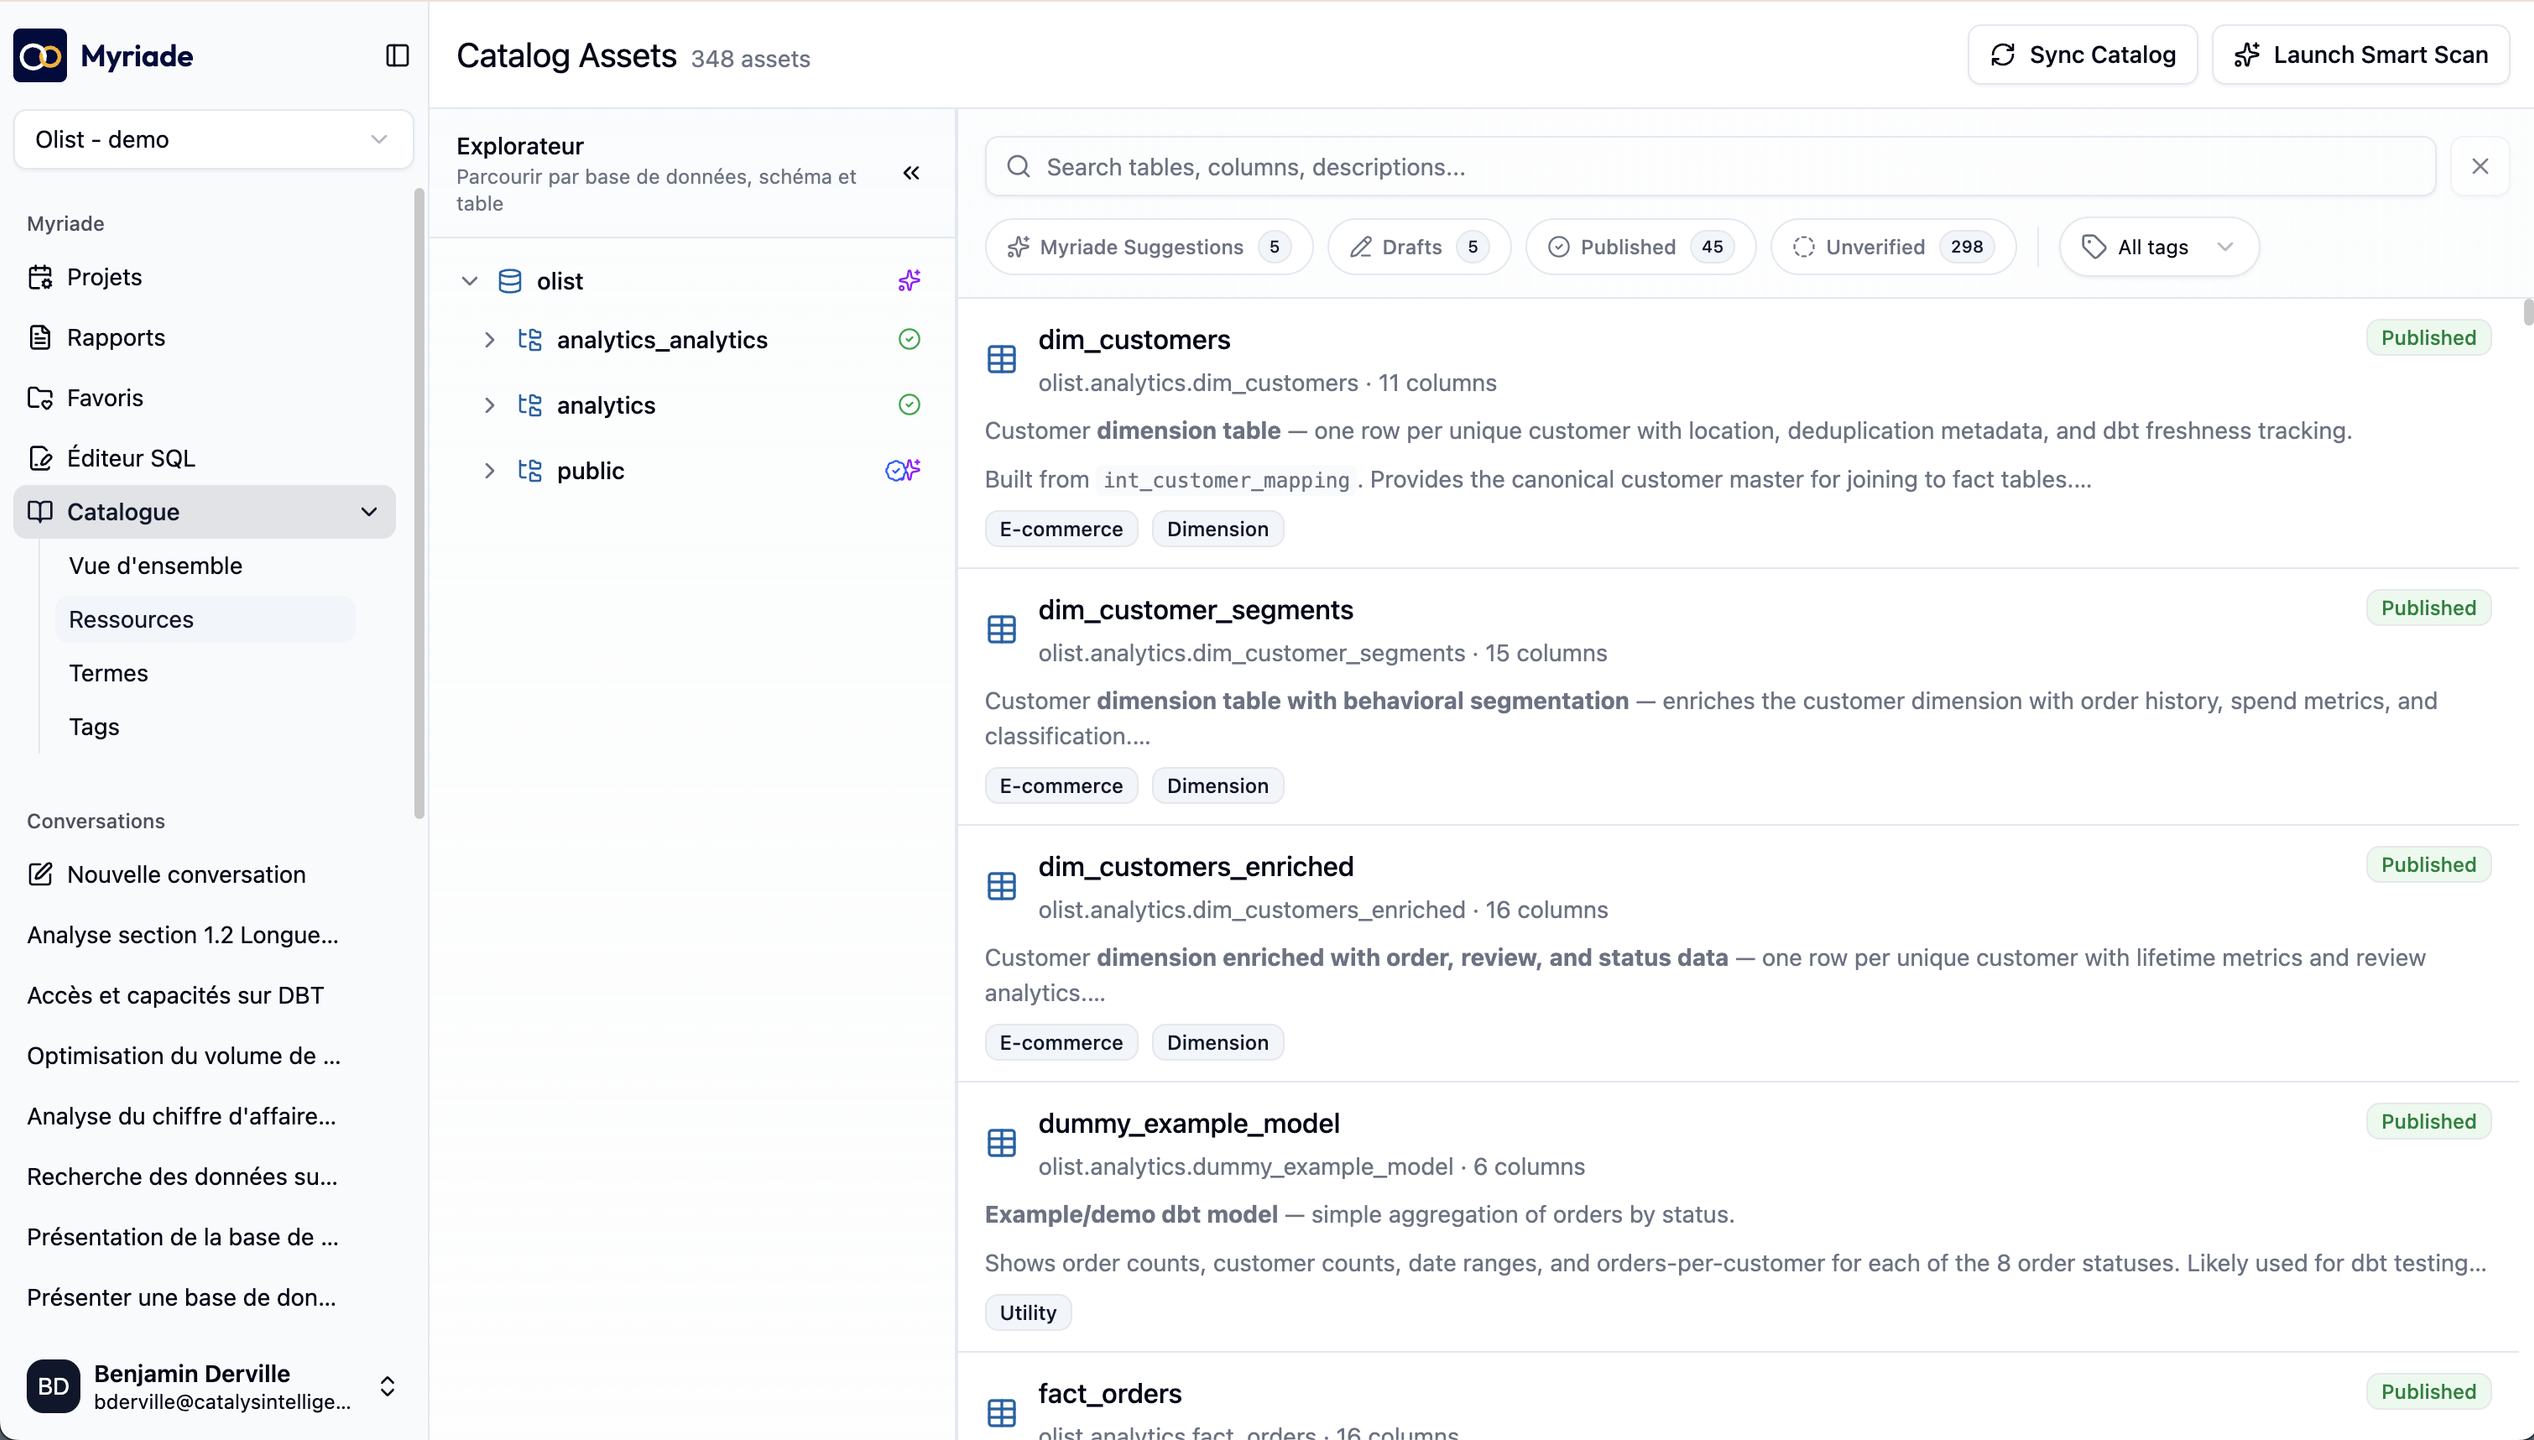2534x1440 pixels.
Task: Clear search with the X button
Action: click(2479, 166)
